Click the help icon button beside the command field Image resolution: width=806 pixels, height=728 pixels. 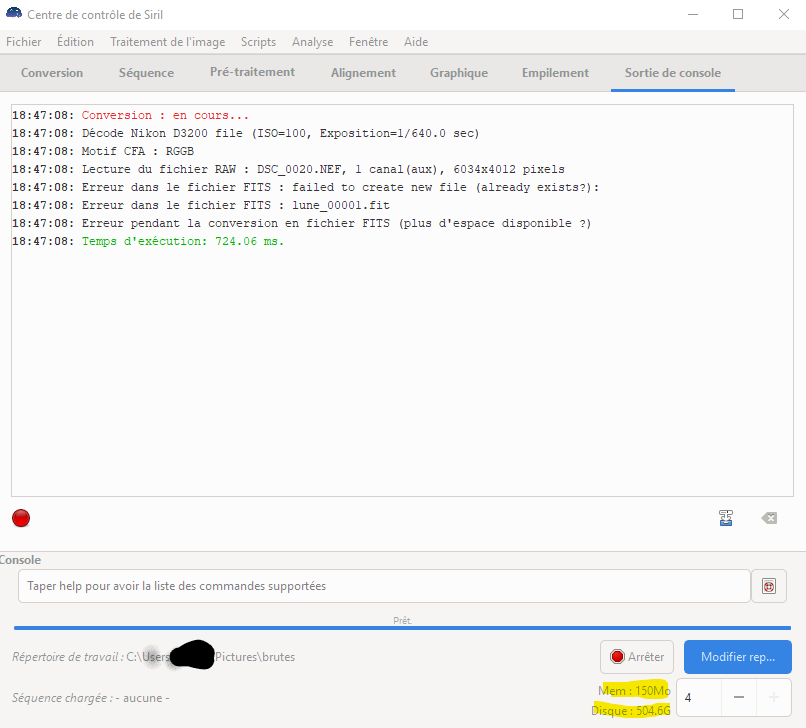coord(768,586)
